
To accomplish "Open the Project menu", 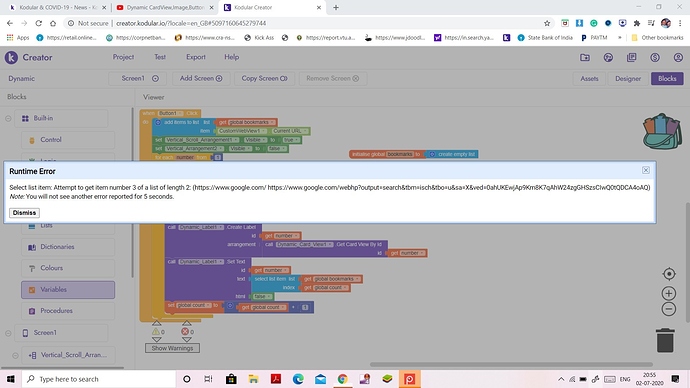I will 123,57.
